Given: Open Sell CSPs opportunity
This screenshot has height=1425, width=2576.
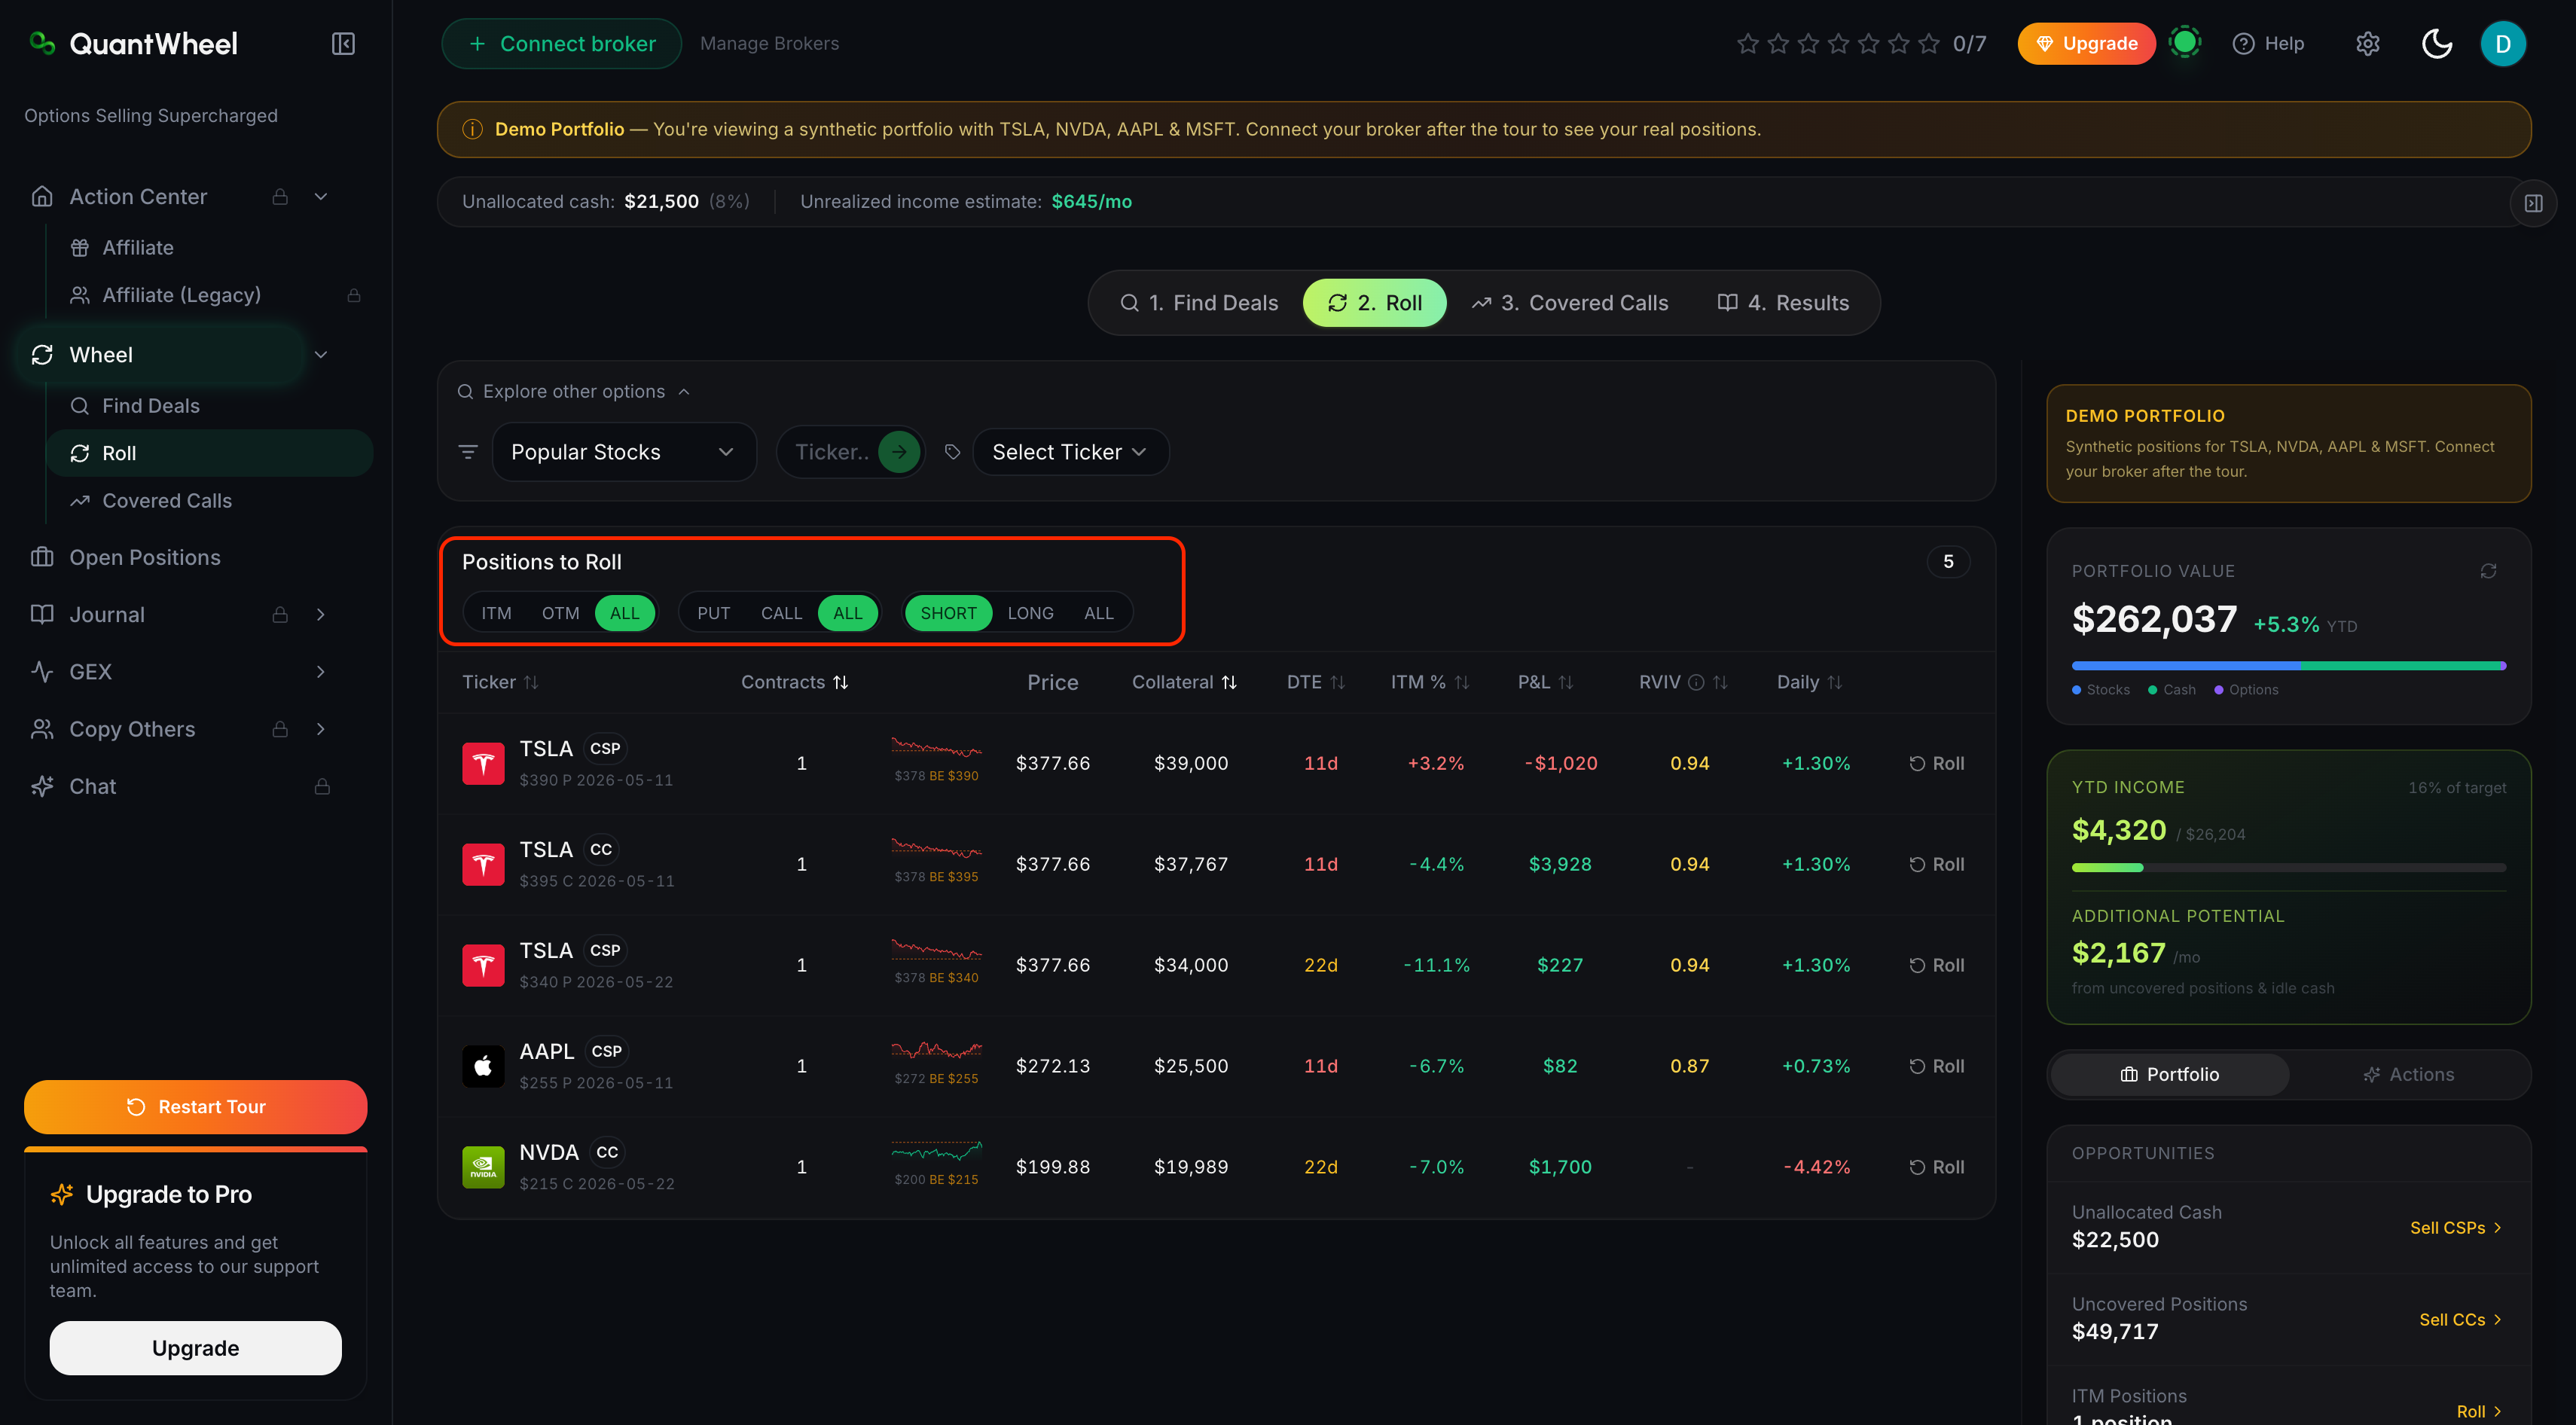Looking at the screenshot, I should tap(2456, 1228).
